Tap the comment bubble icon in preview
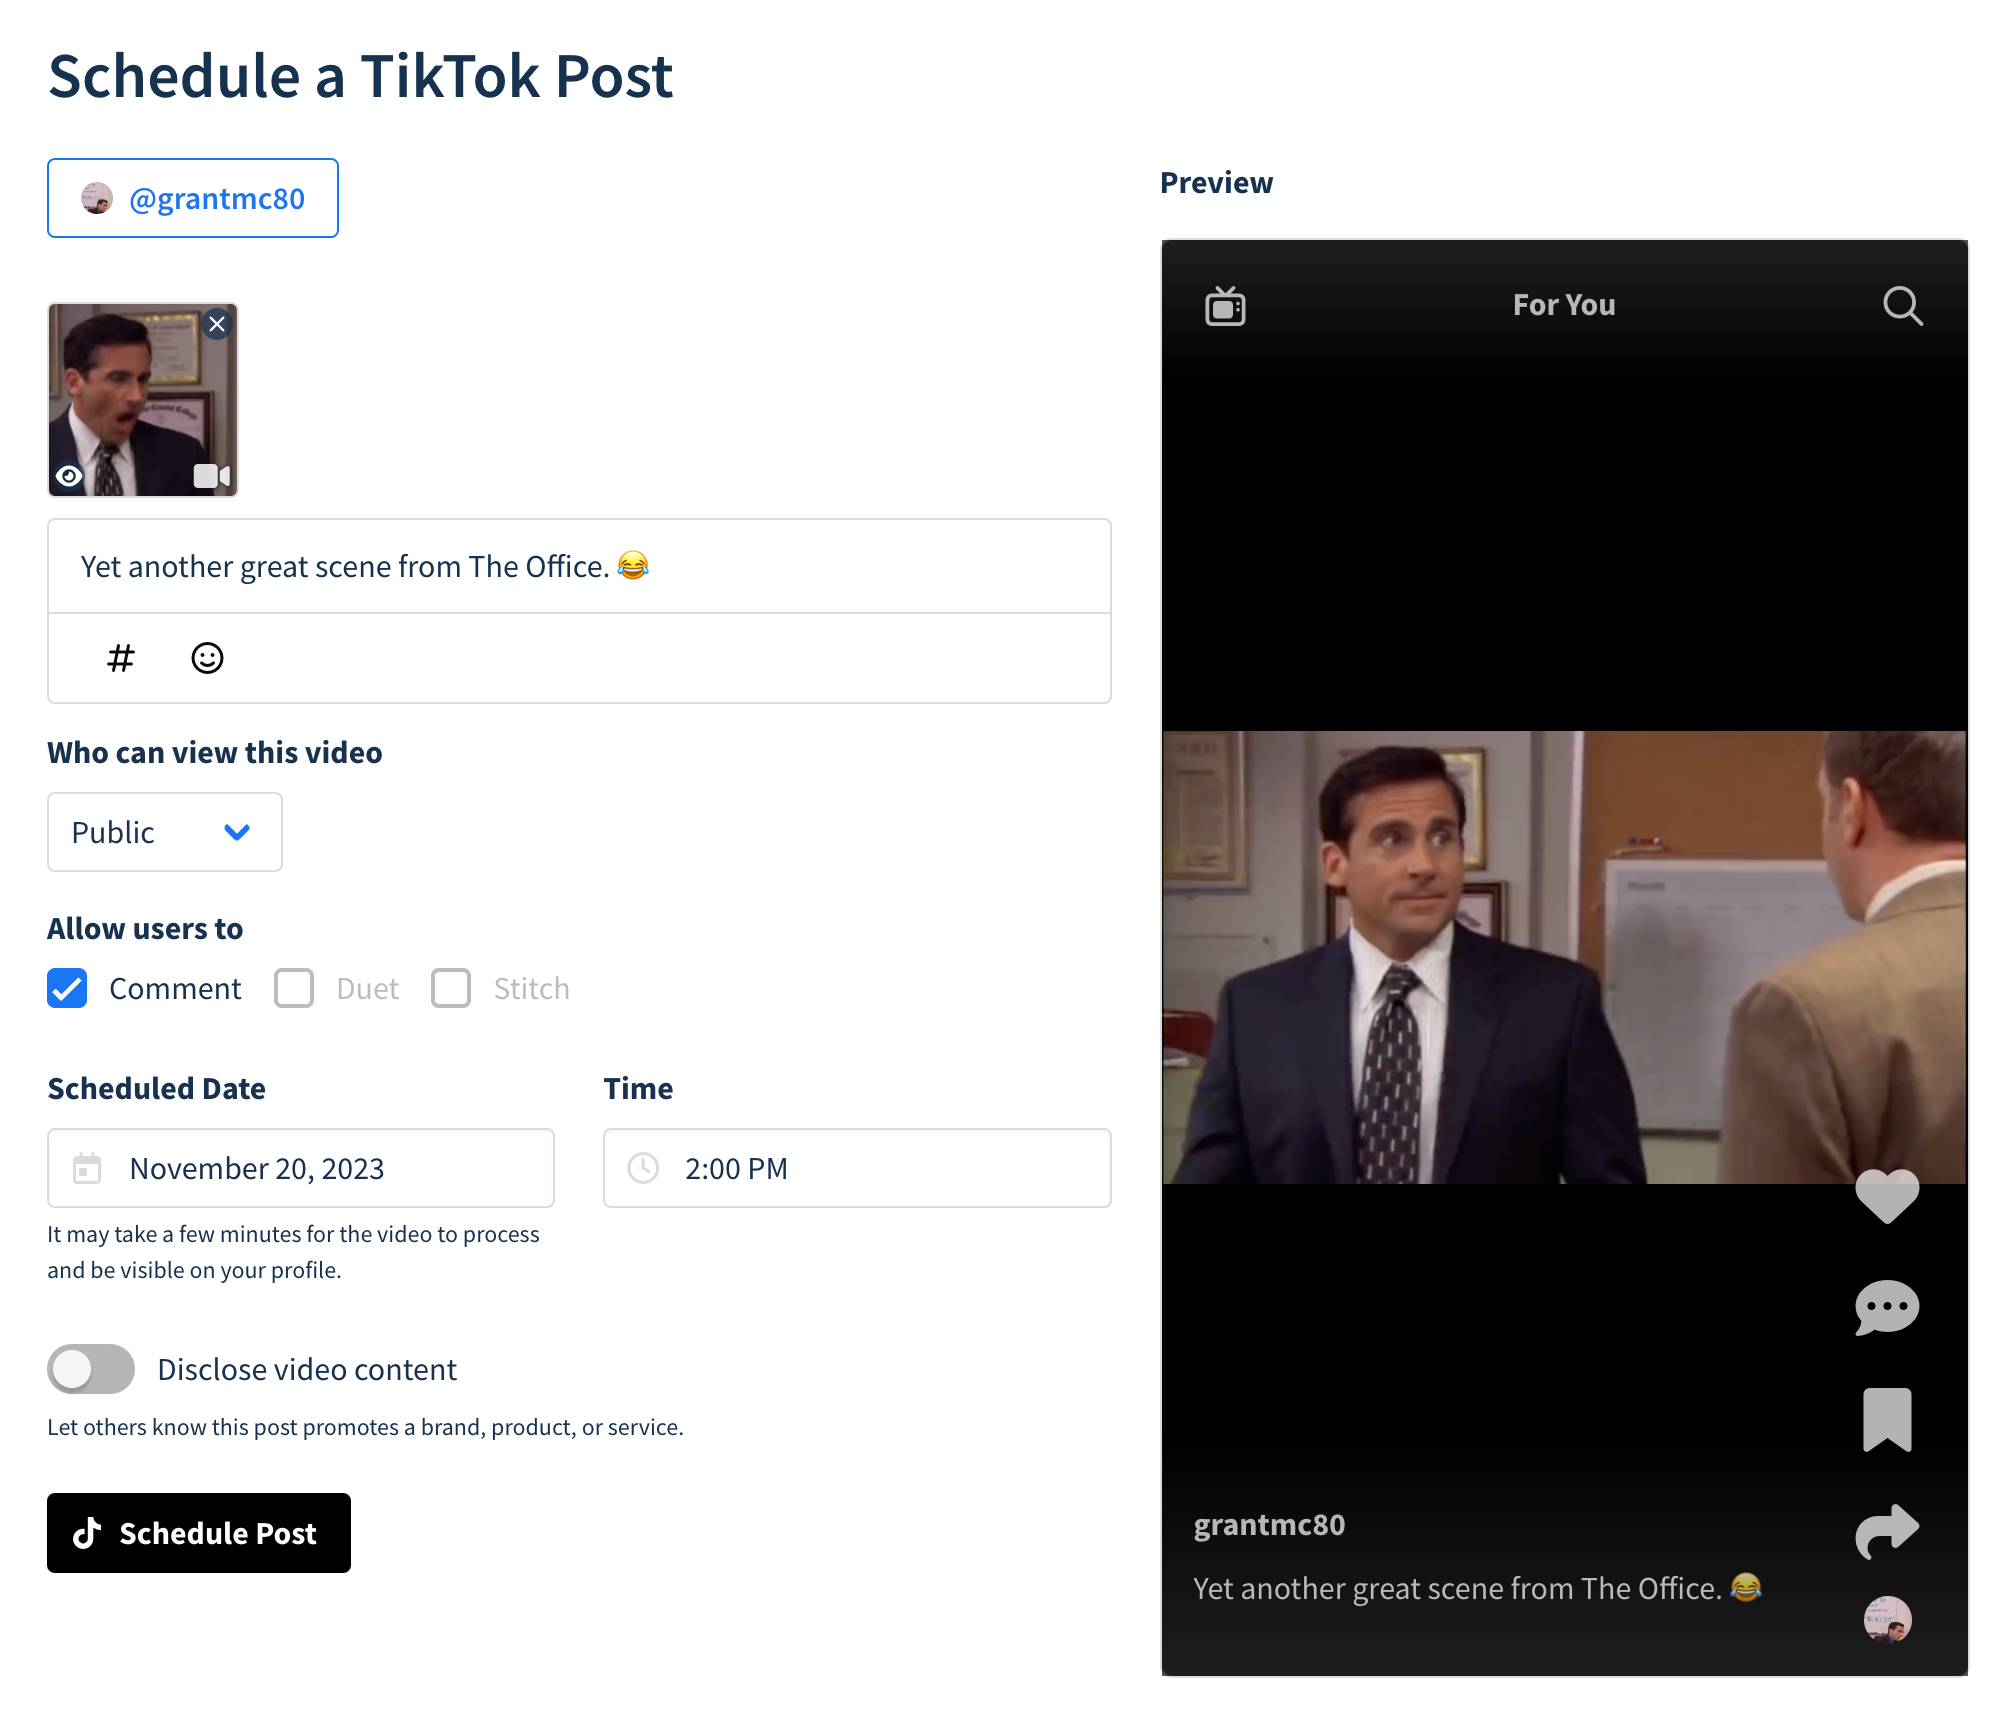This screenshot has width=2006, height=1722. click(x=1887, y=1307)
